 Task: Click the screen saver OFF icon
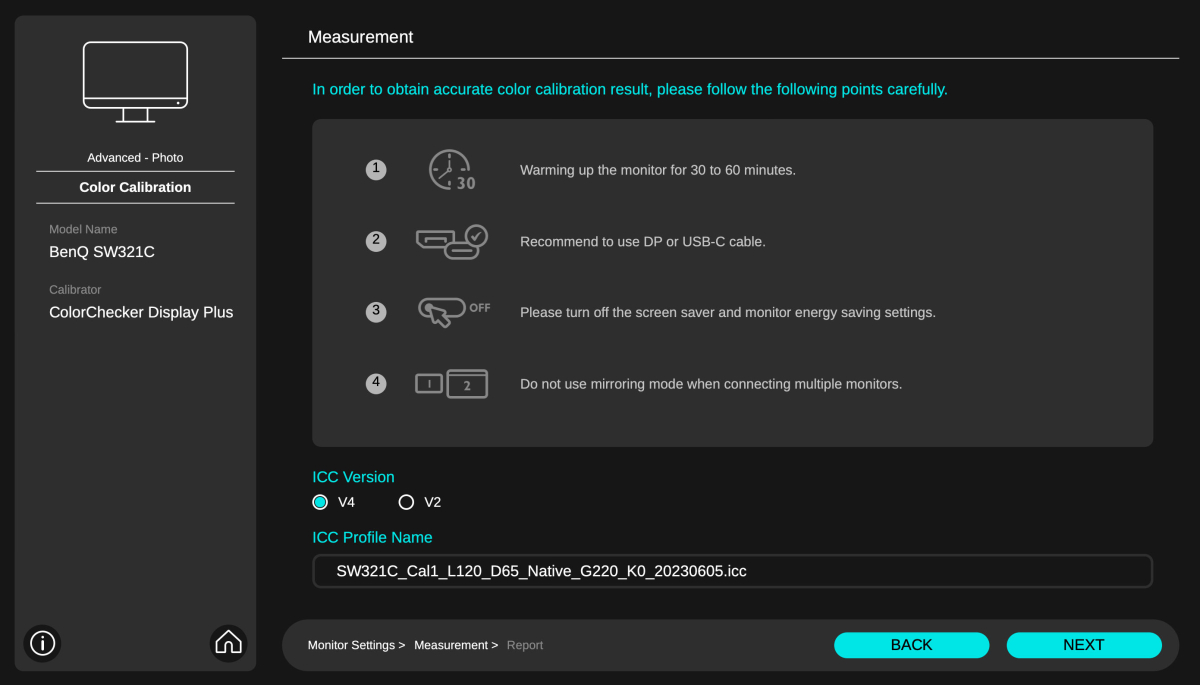click(x=452, y=312)
